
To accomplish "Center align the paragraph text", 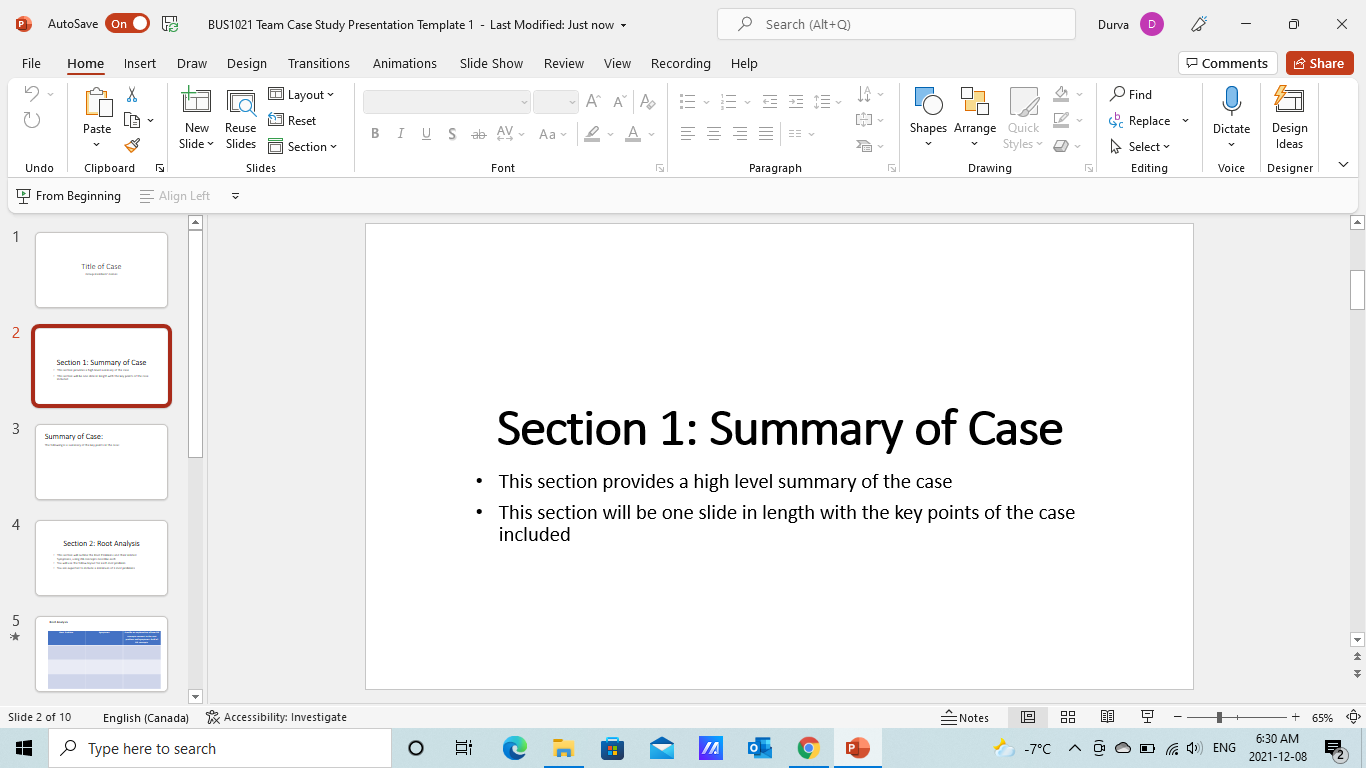I will coord(714,134).
